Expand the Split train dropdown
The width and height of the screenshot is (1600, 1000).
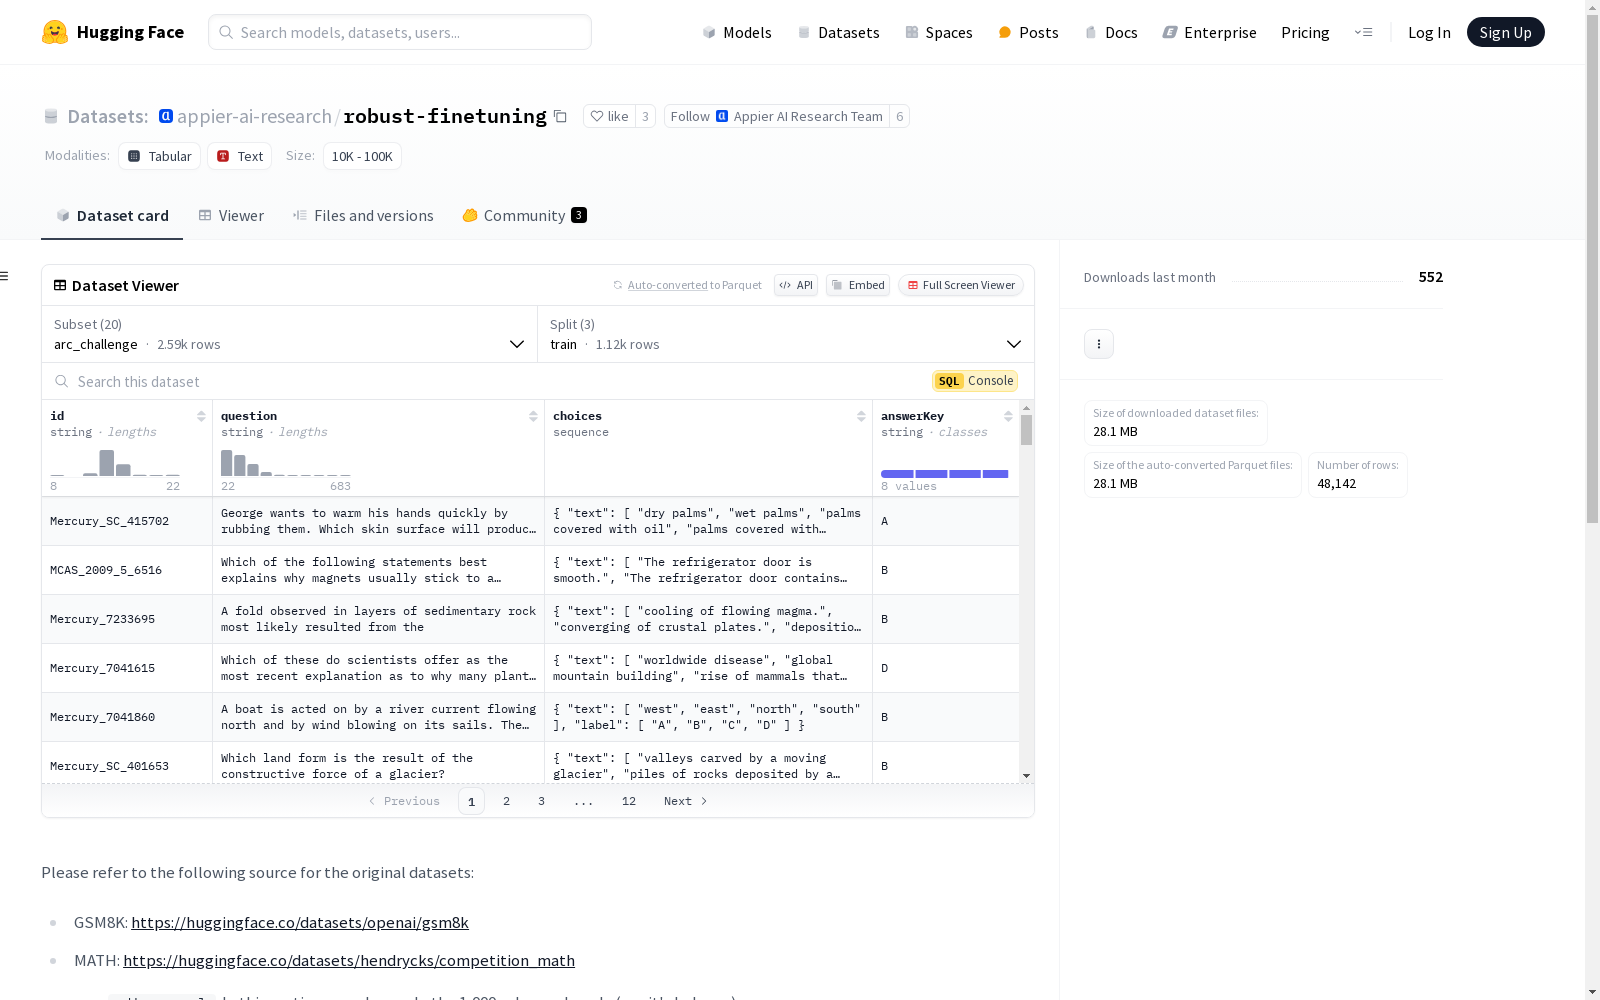[786, 334]
